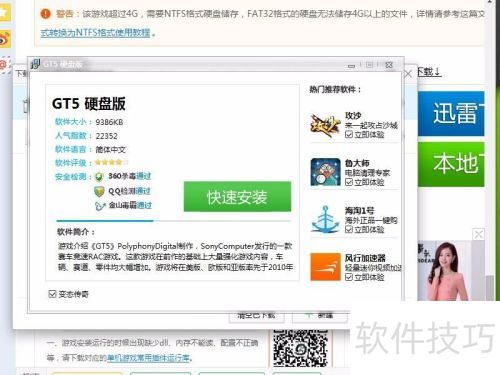
Task: Close the advertisement with the woman photo
Action: point(478,234)
